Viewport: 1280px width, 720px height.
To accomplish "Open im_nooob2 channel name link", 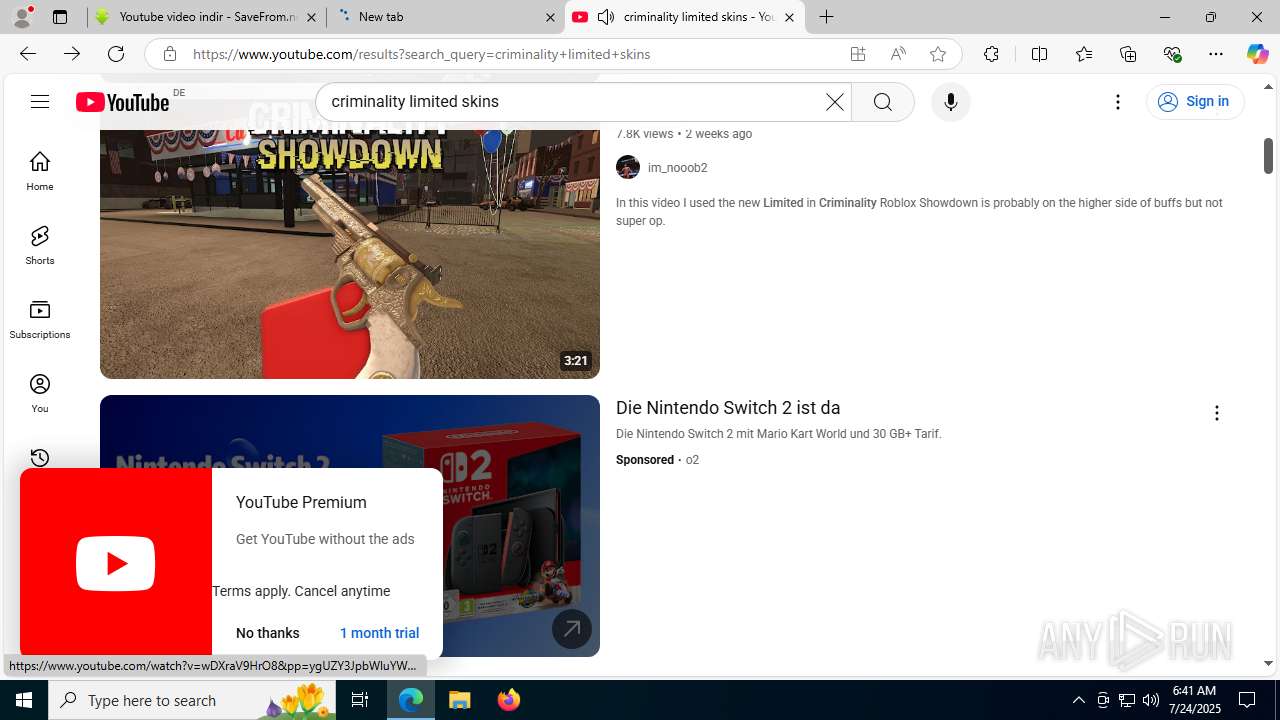I will click(x=677, y=168).
